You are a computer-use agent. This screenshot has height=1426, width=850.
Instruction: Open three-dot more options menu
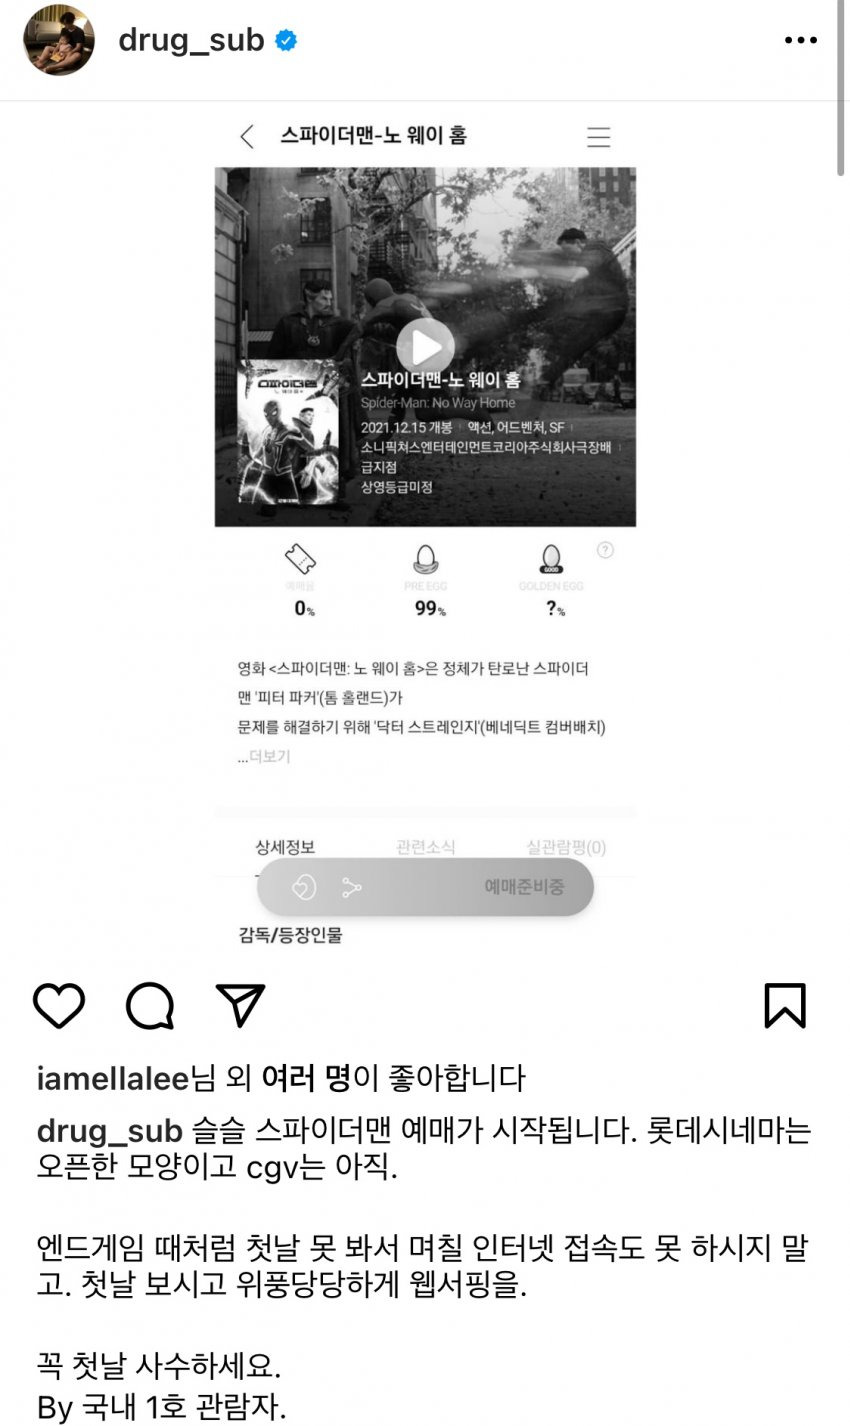pyautogui.click(x=801, y=41)
